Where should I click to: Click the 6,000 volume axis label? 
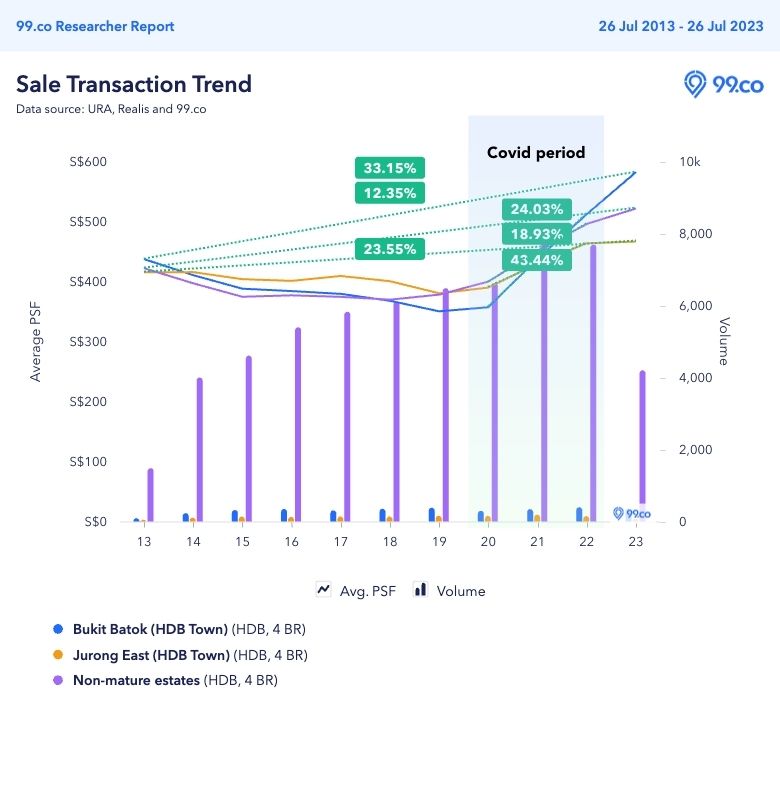(x=695, y=306)
